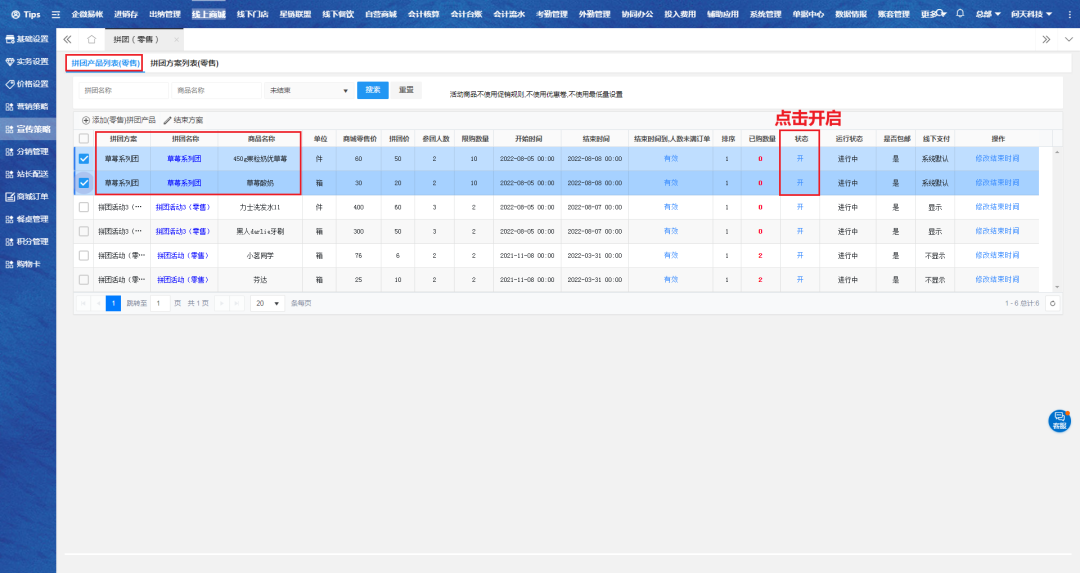Click the blue 搜索 search button
Screen dimensions: 1080x573
coord(372,90)
